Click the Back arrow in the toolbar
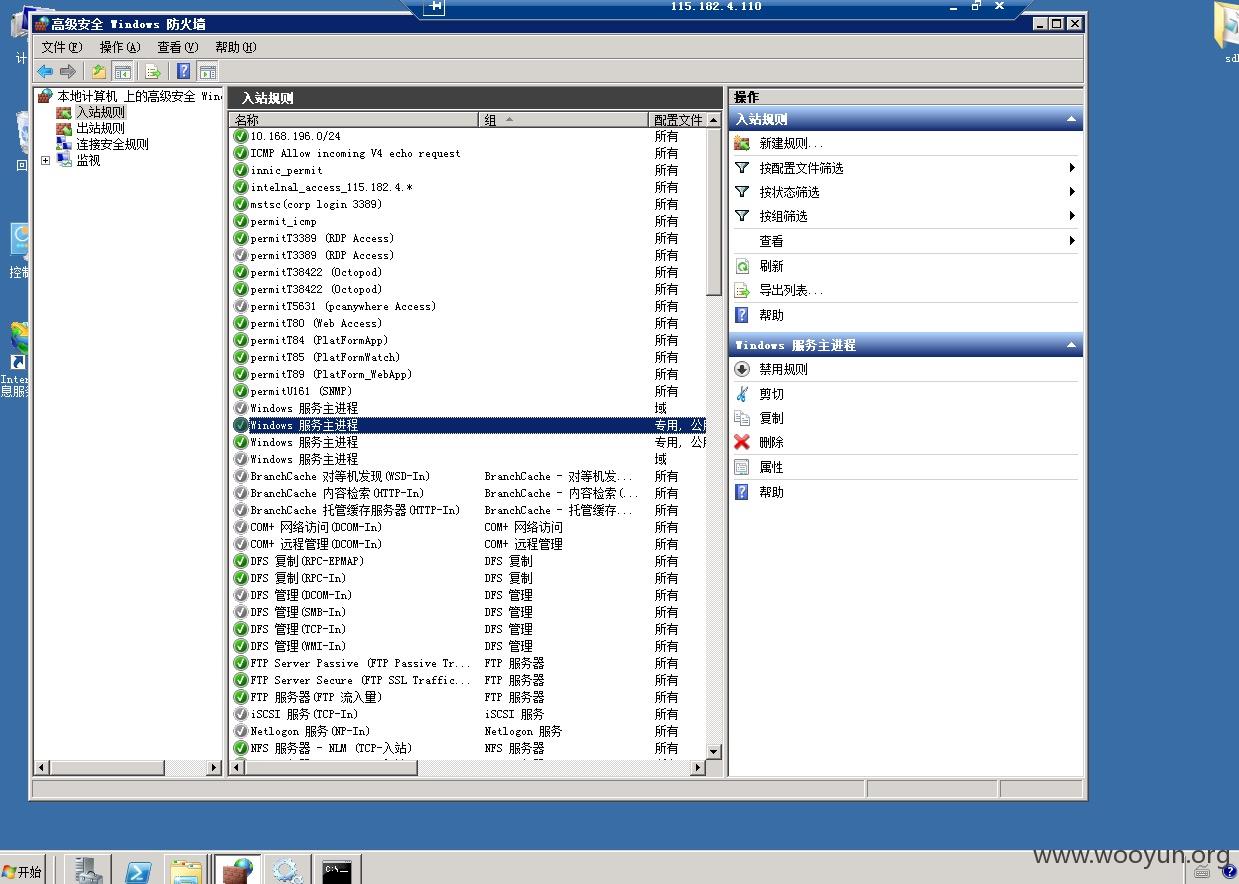 click(x=45, y=71)
